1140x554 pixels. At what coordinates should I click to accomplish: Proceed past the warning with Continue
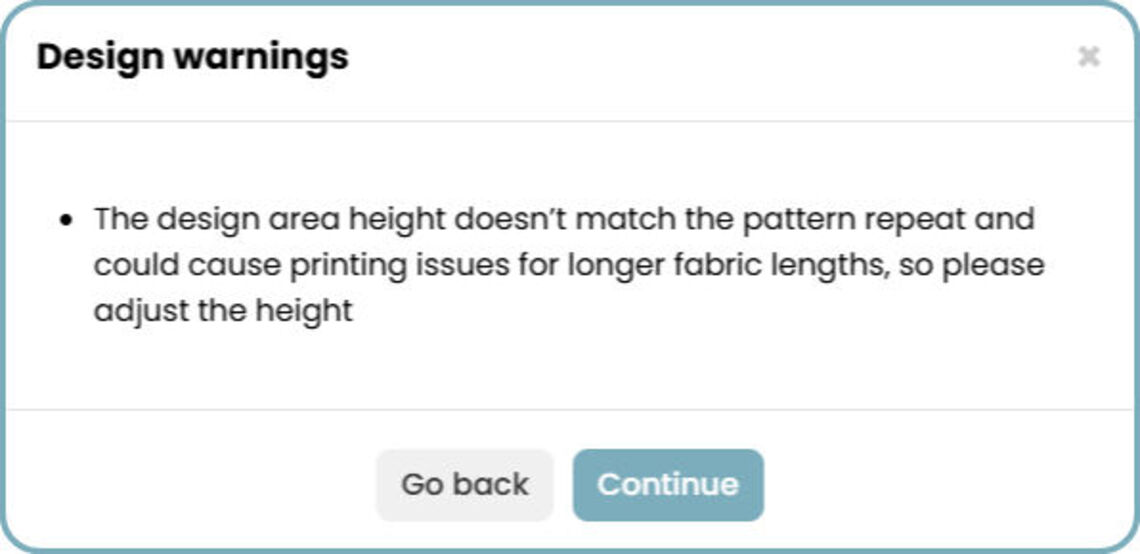pyautogui.click(x=667, y=485)
